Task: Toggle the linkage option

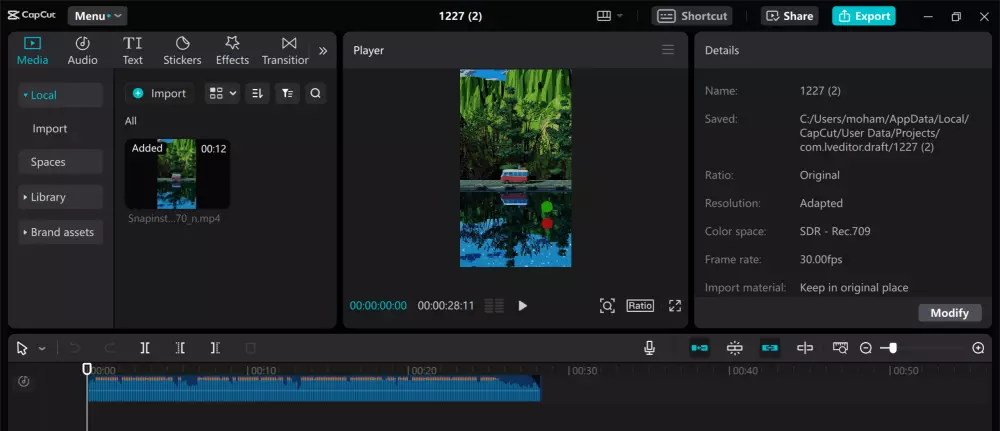Action: (770, 348)
